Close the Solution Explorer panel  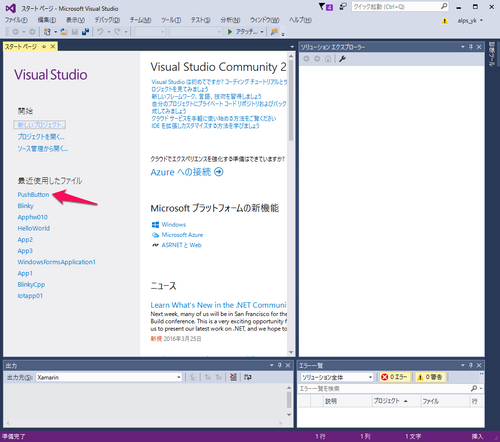pos(479,47)
